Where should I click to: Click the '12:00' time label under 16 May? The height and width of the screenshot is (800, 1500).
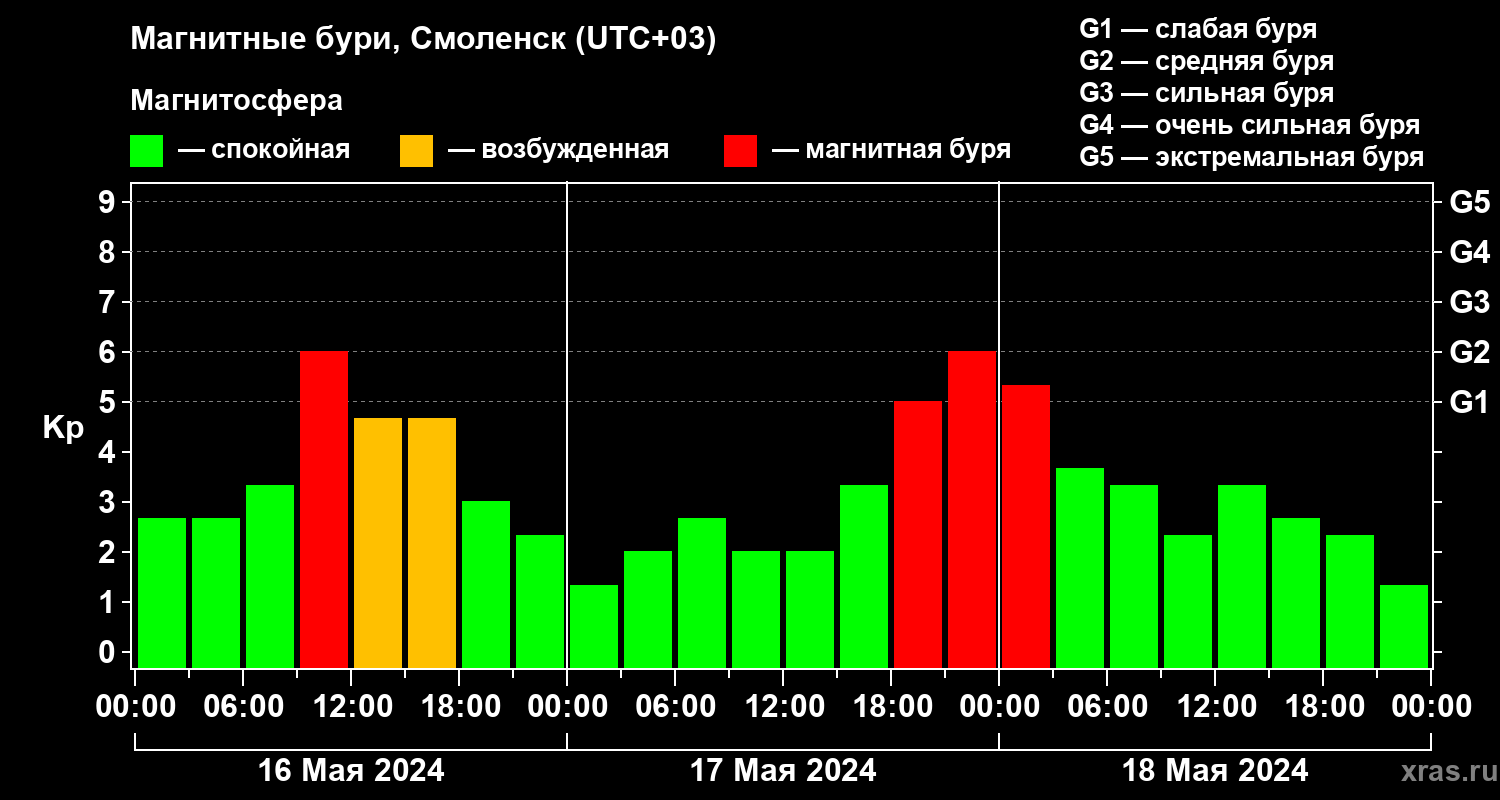pos(351,707)
